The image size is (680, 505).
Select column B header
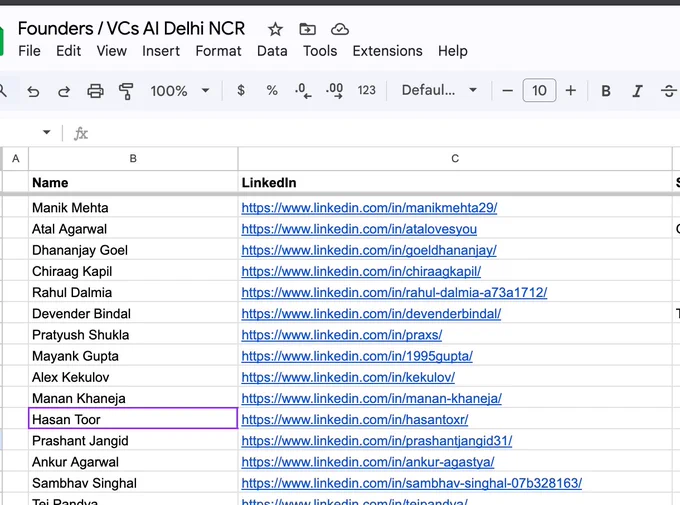[x=133, y=159]
